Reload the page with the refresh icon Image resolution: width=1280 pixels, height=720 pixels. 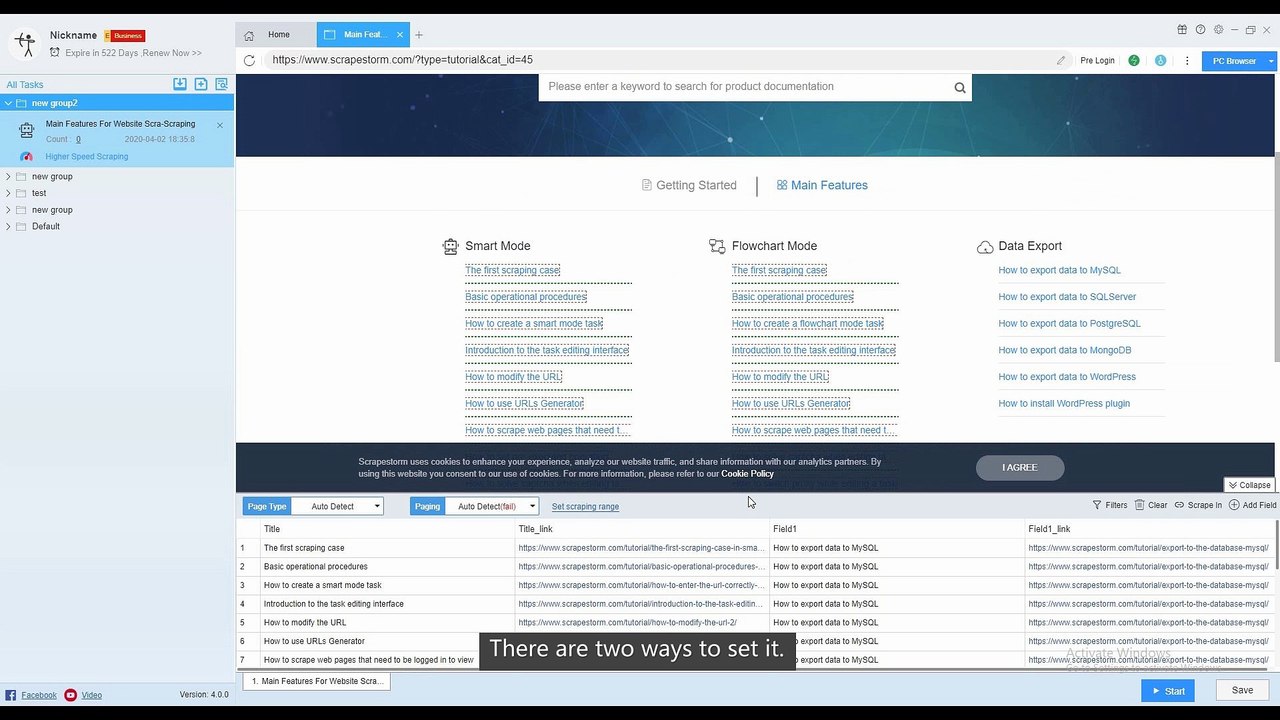(x=250, y=60)
